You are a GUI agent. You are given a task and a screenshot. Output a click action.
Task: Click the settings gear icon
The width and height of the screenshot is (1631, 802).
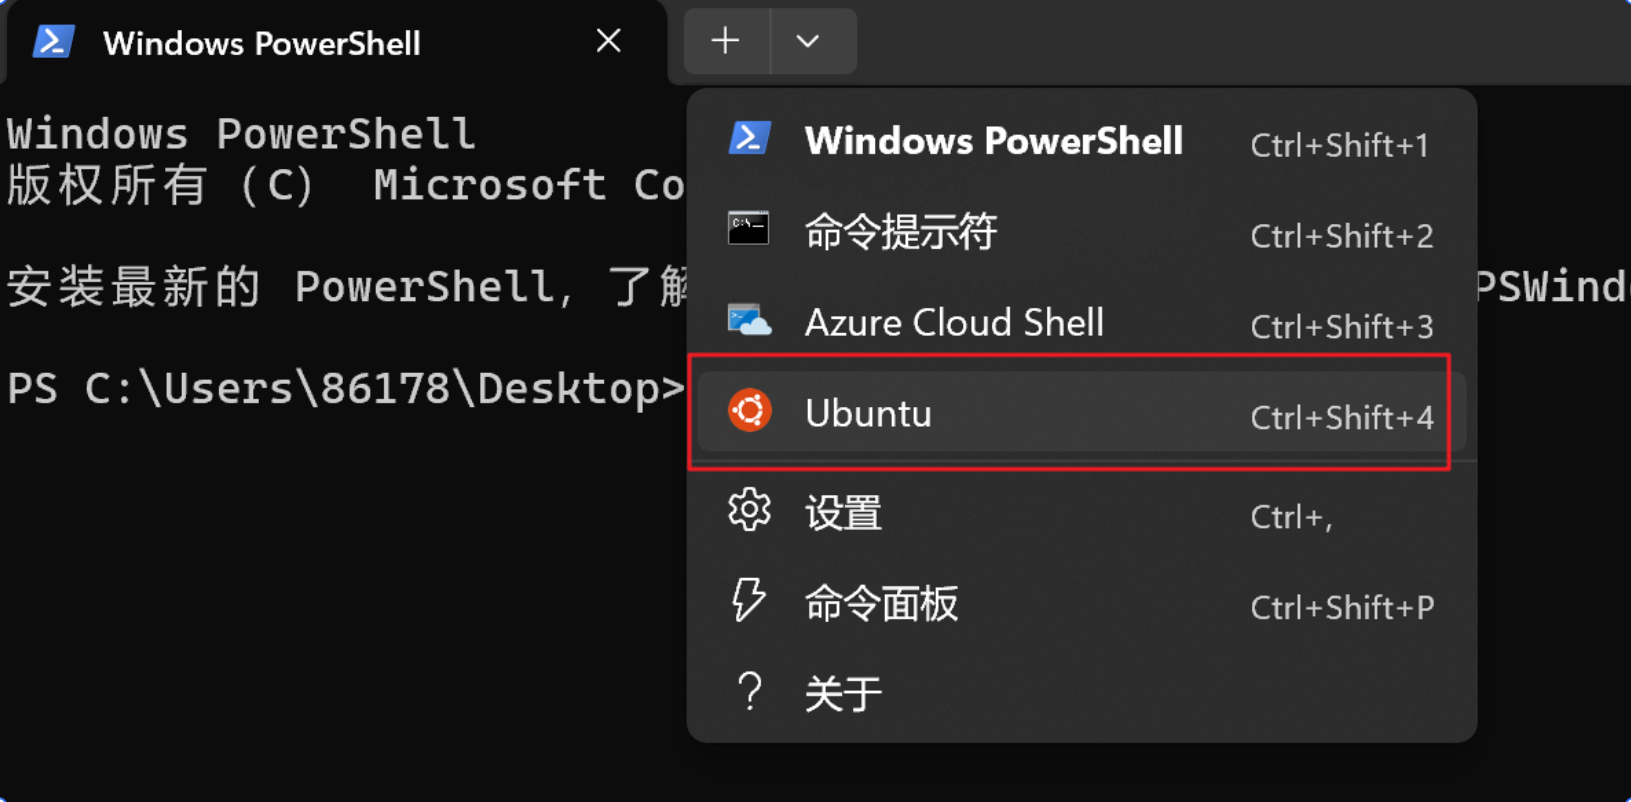click(x=749, y=511)
